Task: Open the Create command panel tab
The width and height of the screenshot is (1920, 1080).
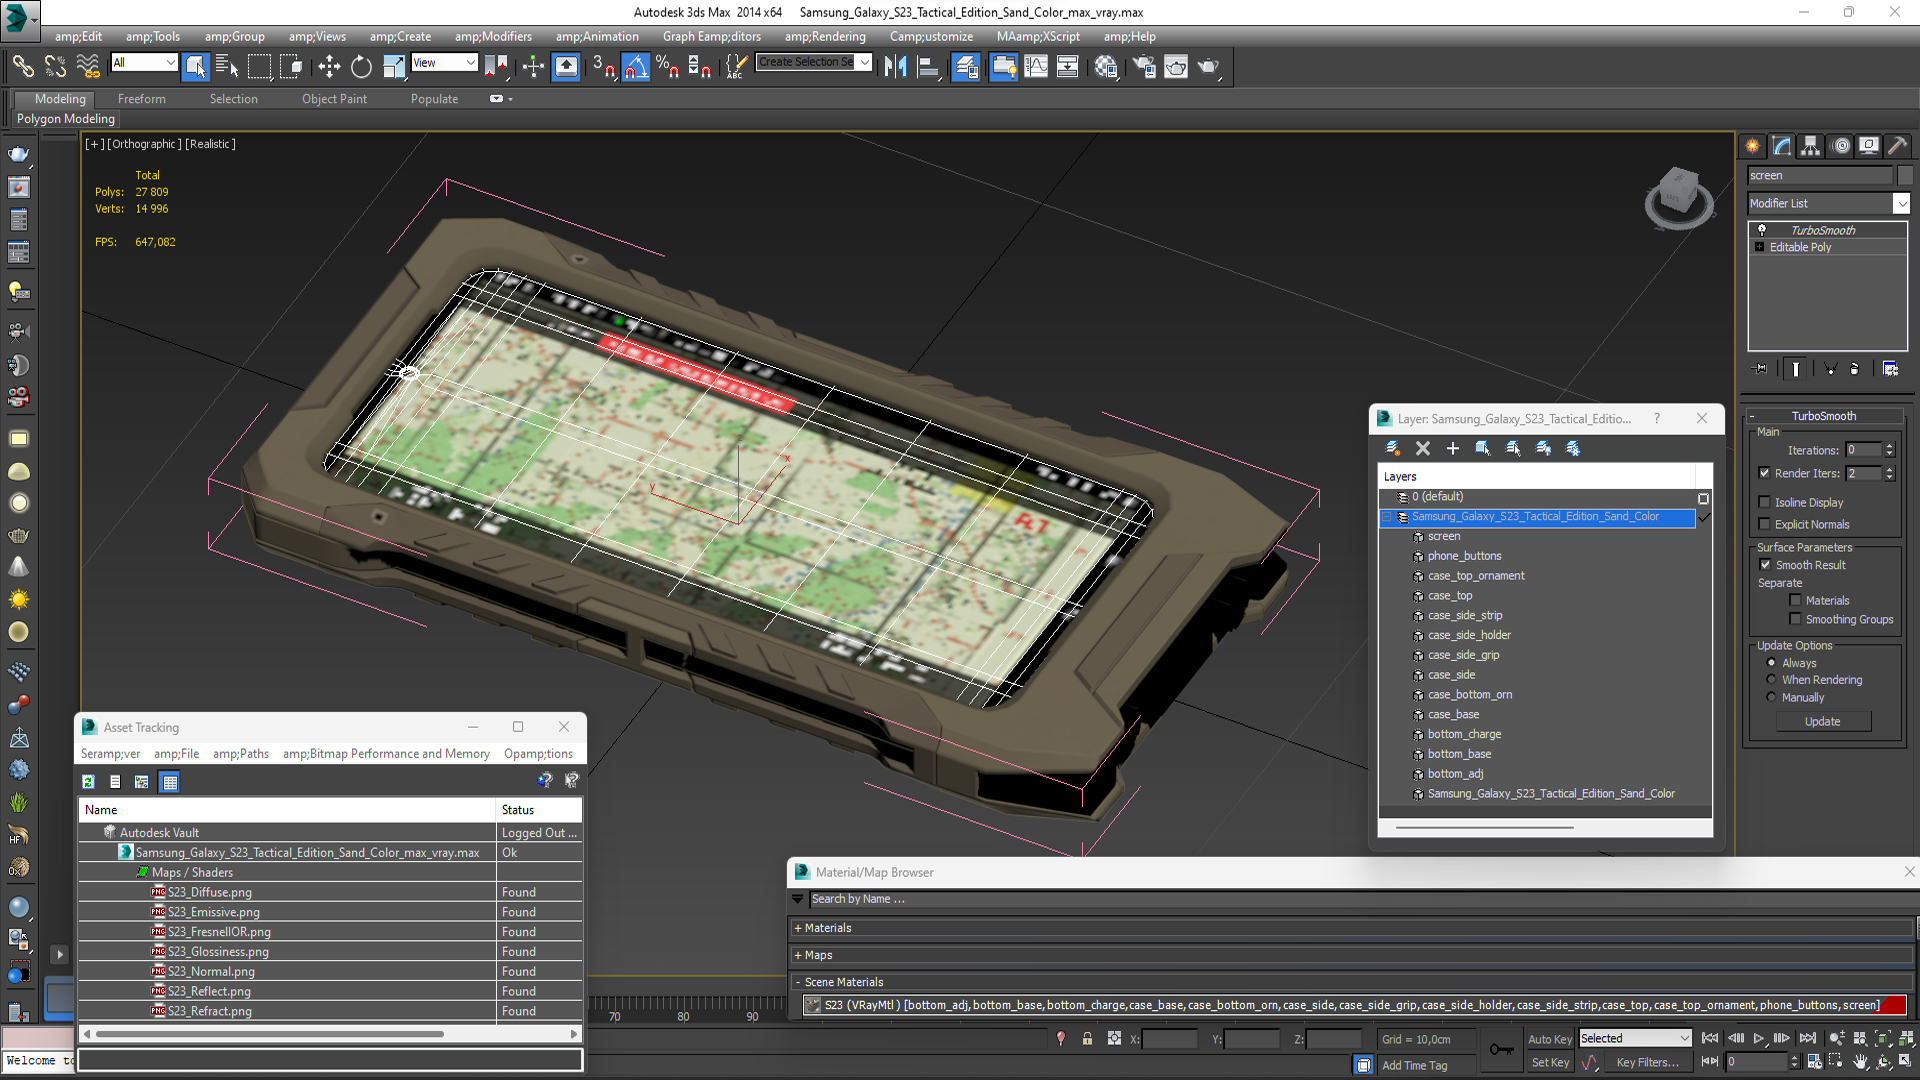Action: 1753,146
